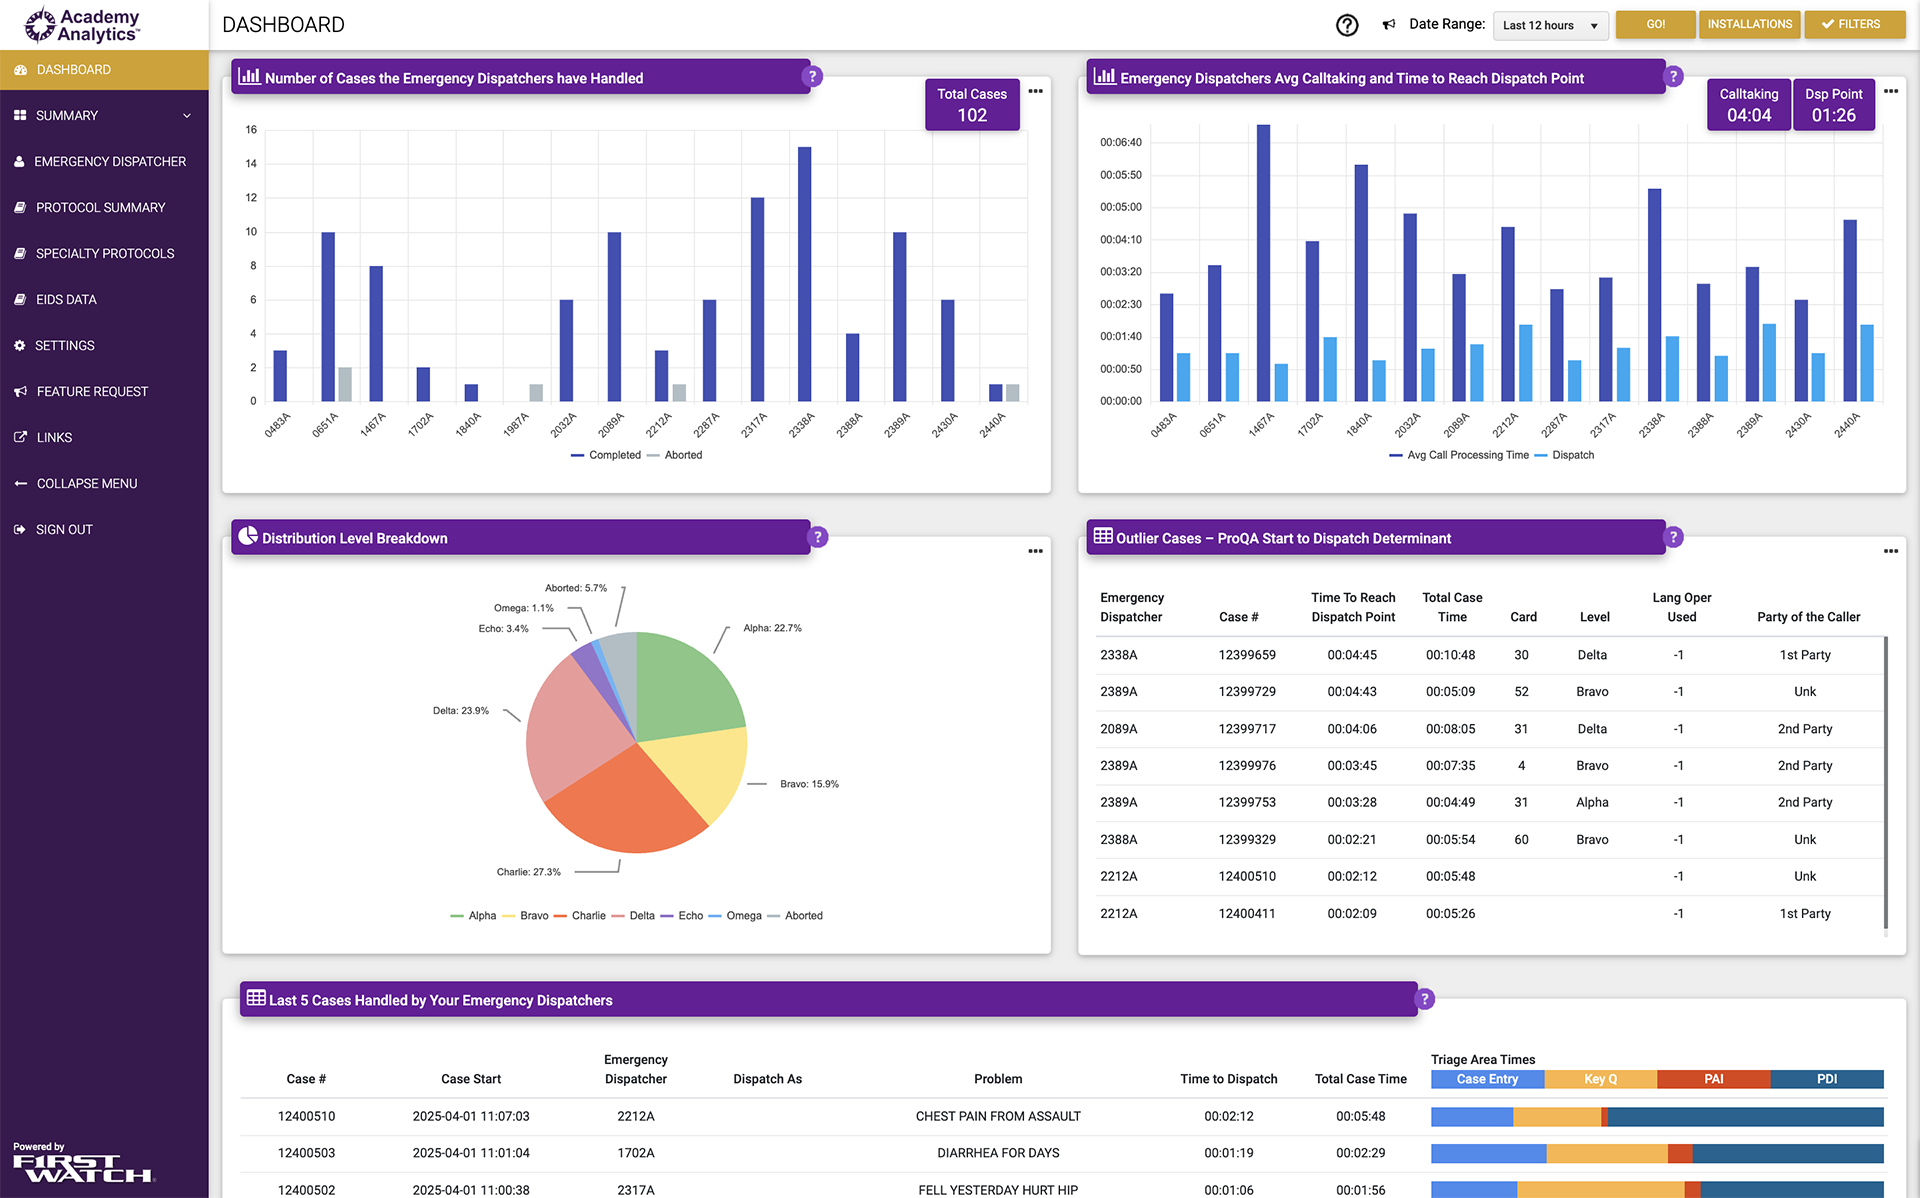Open the Specialty Protocols page
1920x1198 pixels.
tap(105, 253)
